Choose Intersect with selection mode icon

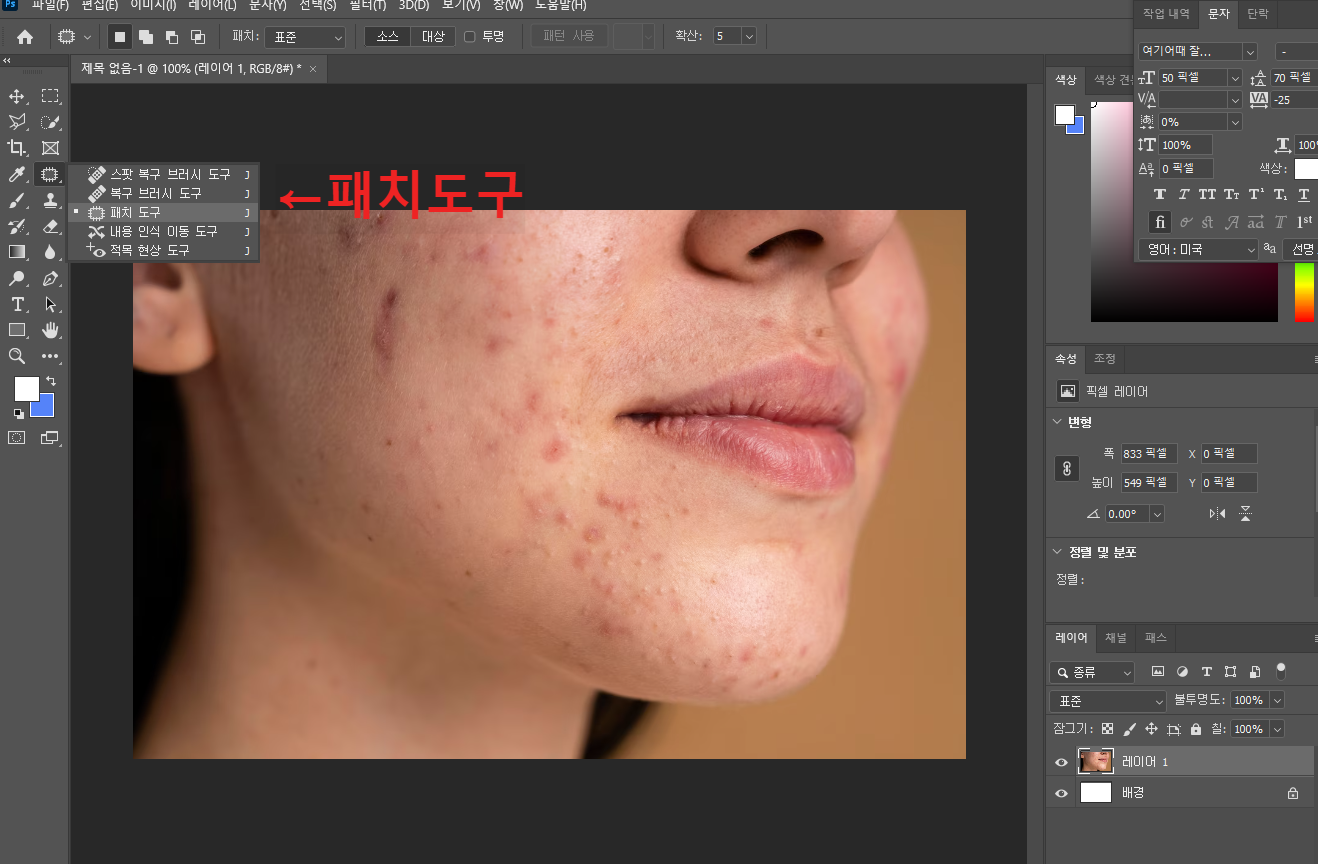coord(198,37)
